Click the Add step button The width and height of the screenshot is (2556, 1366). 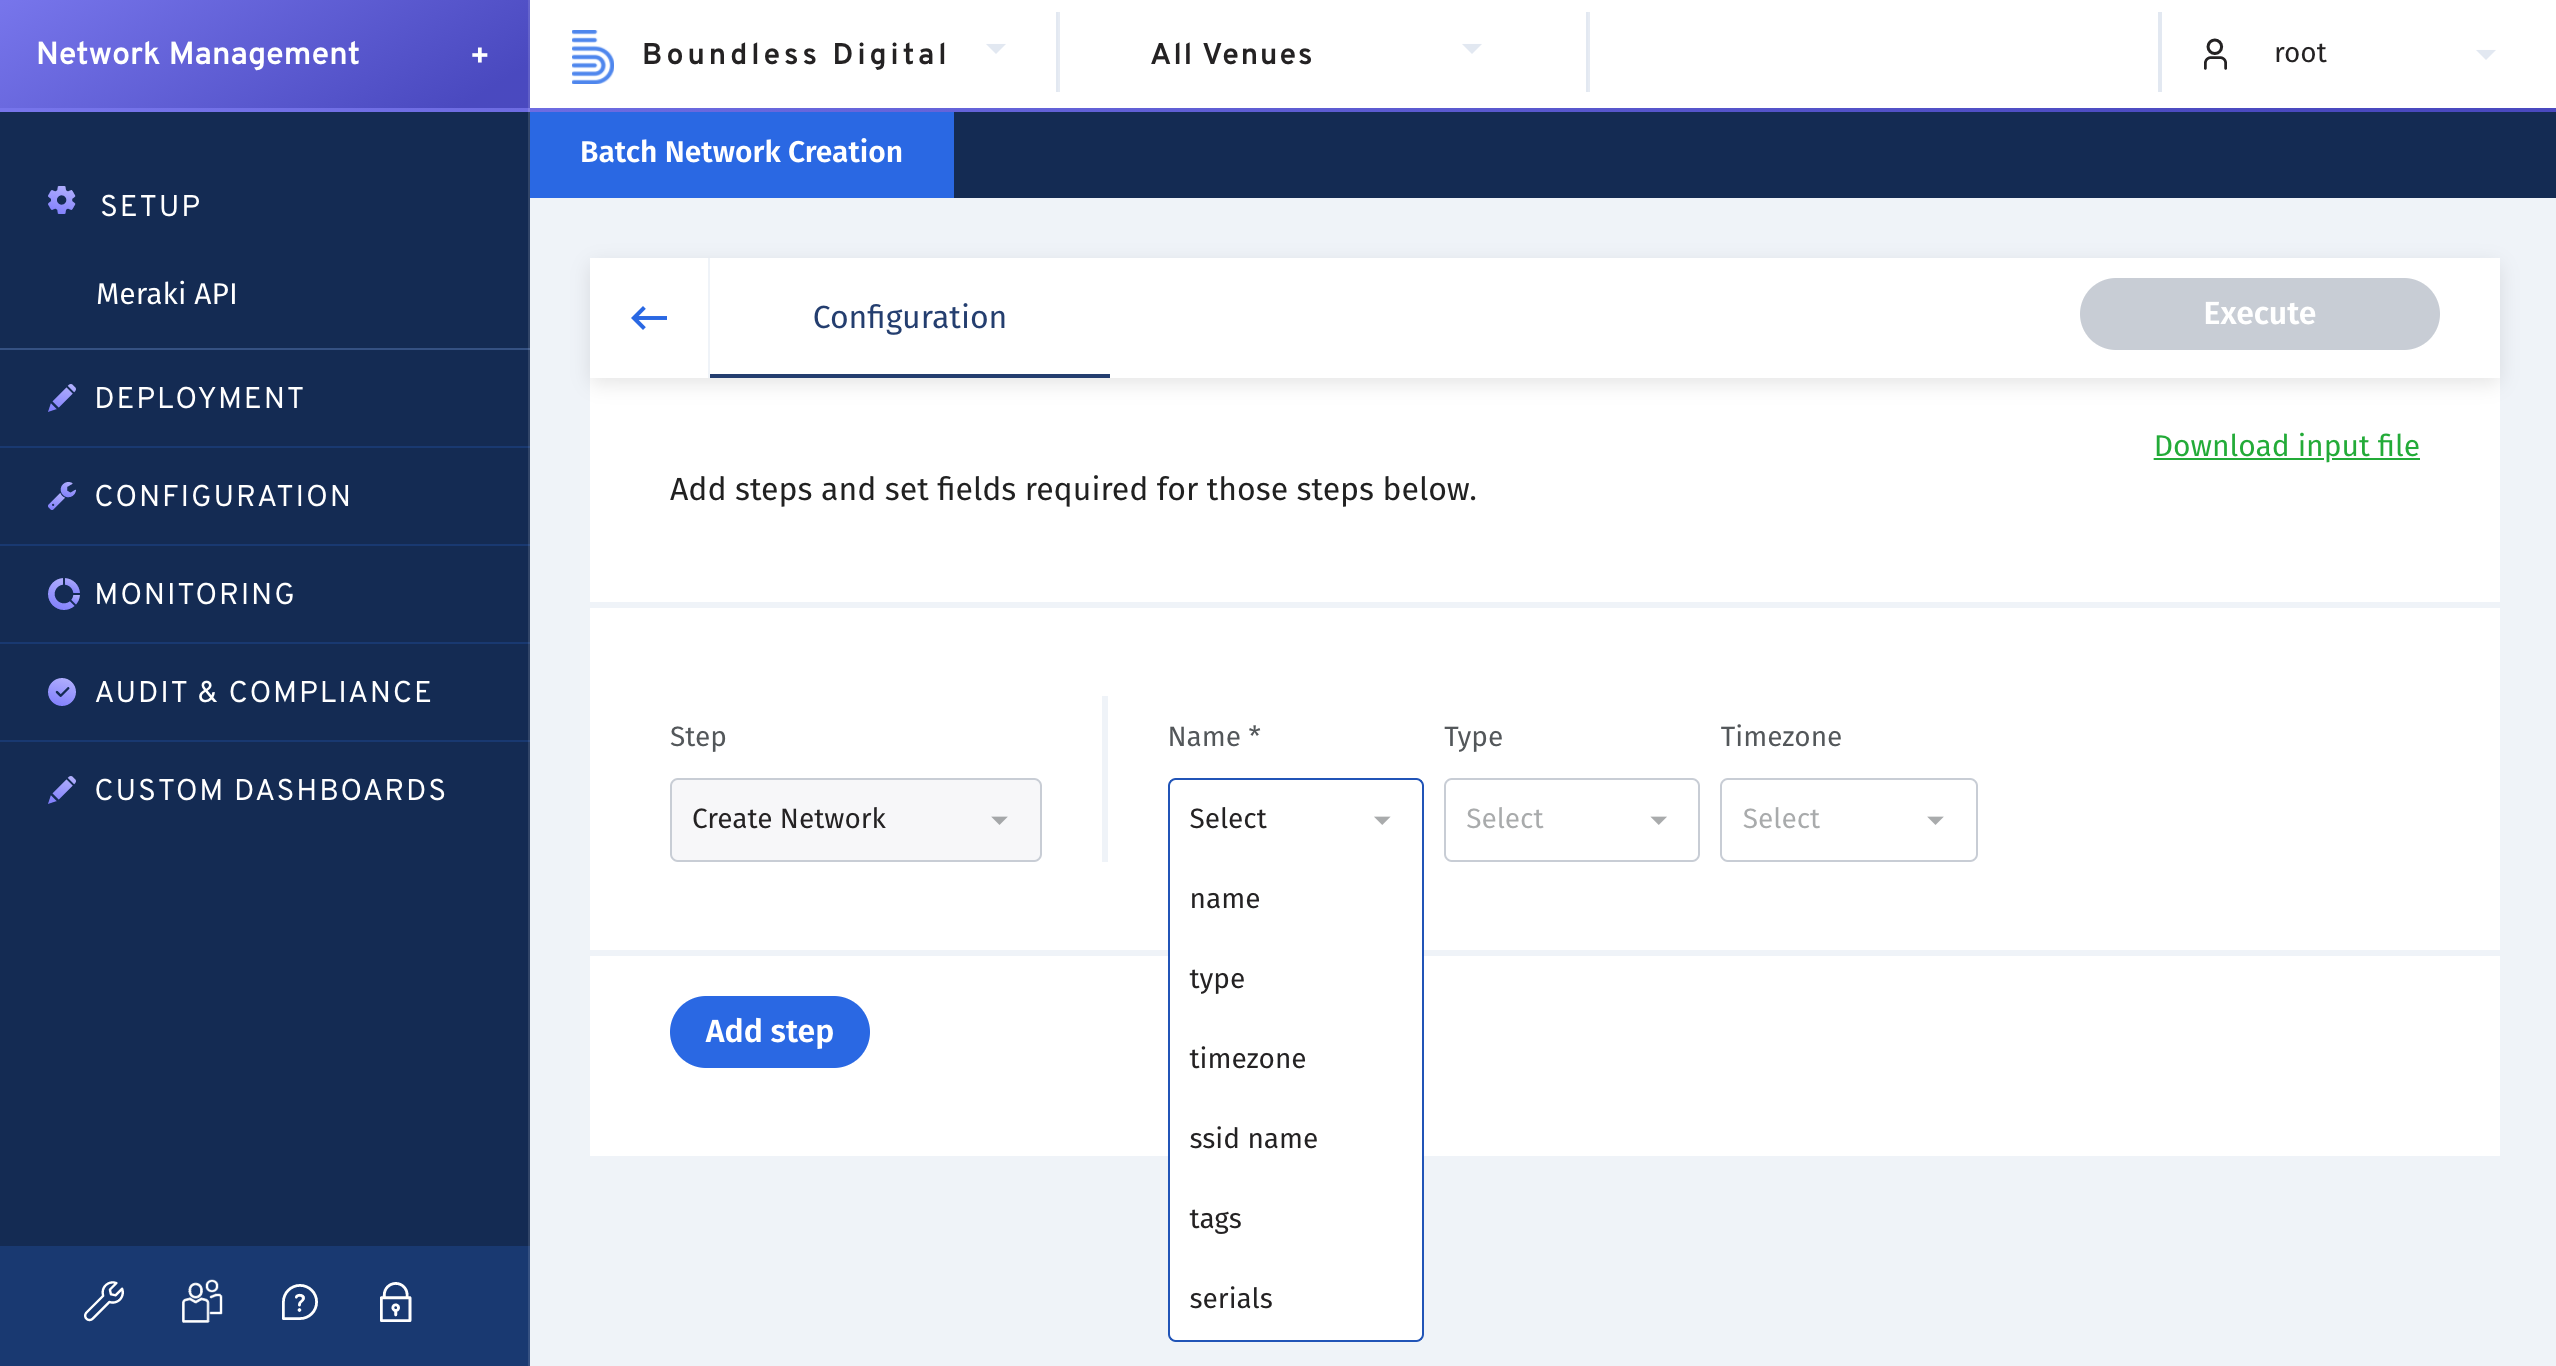click(x=769, y=1031)
